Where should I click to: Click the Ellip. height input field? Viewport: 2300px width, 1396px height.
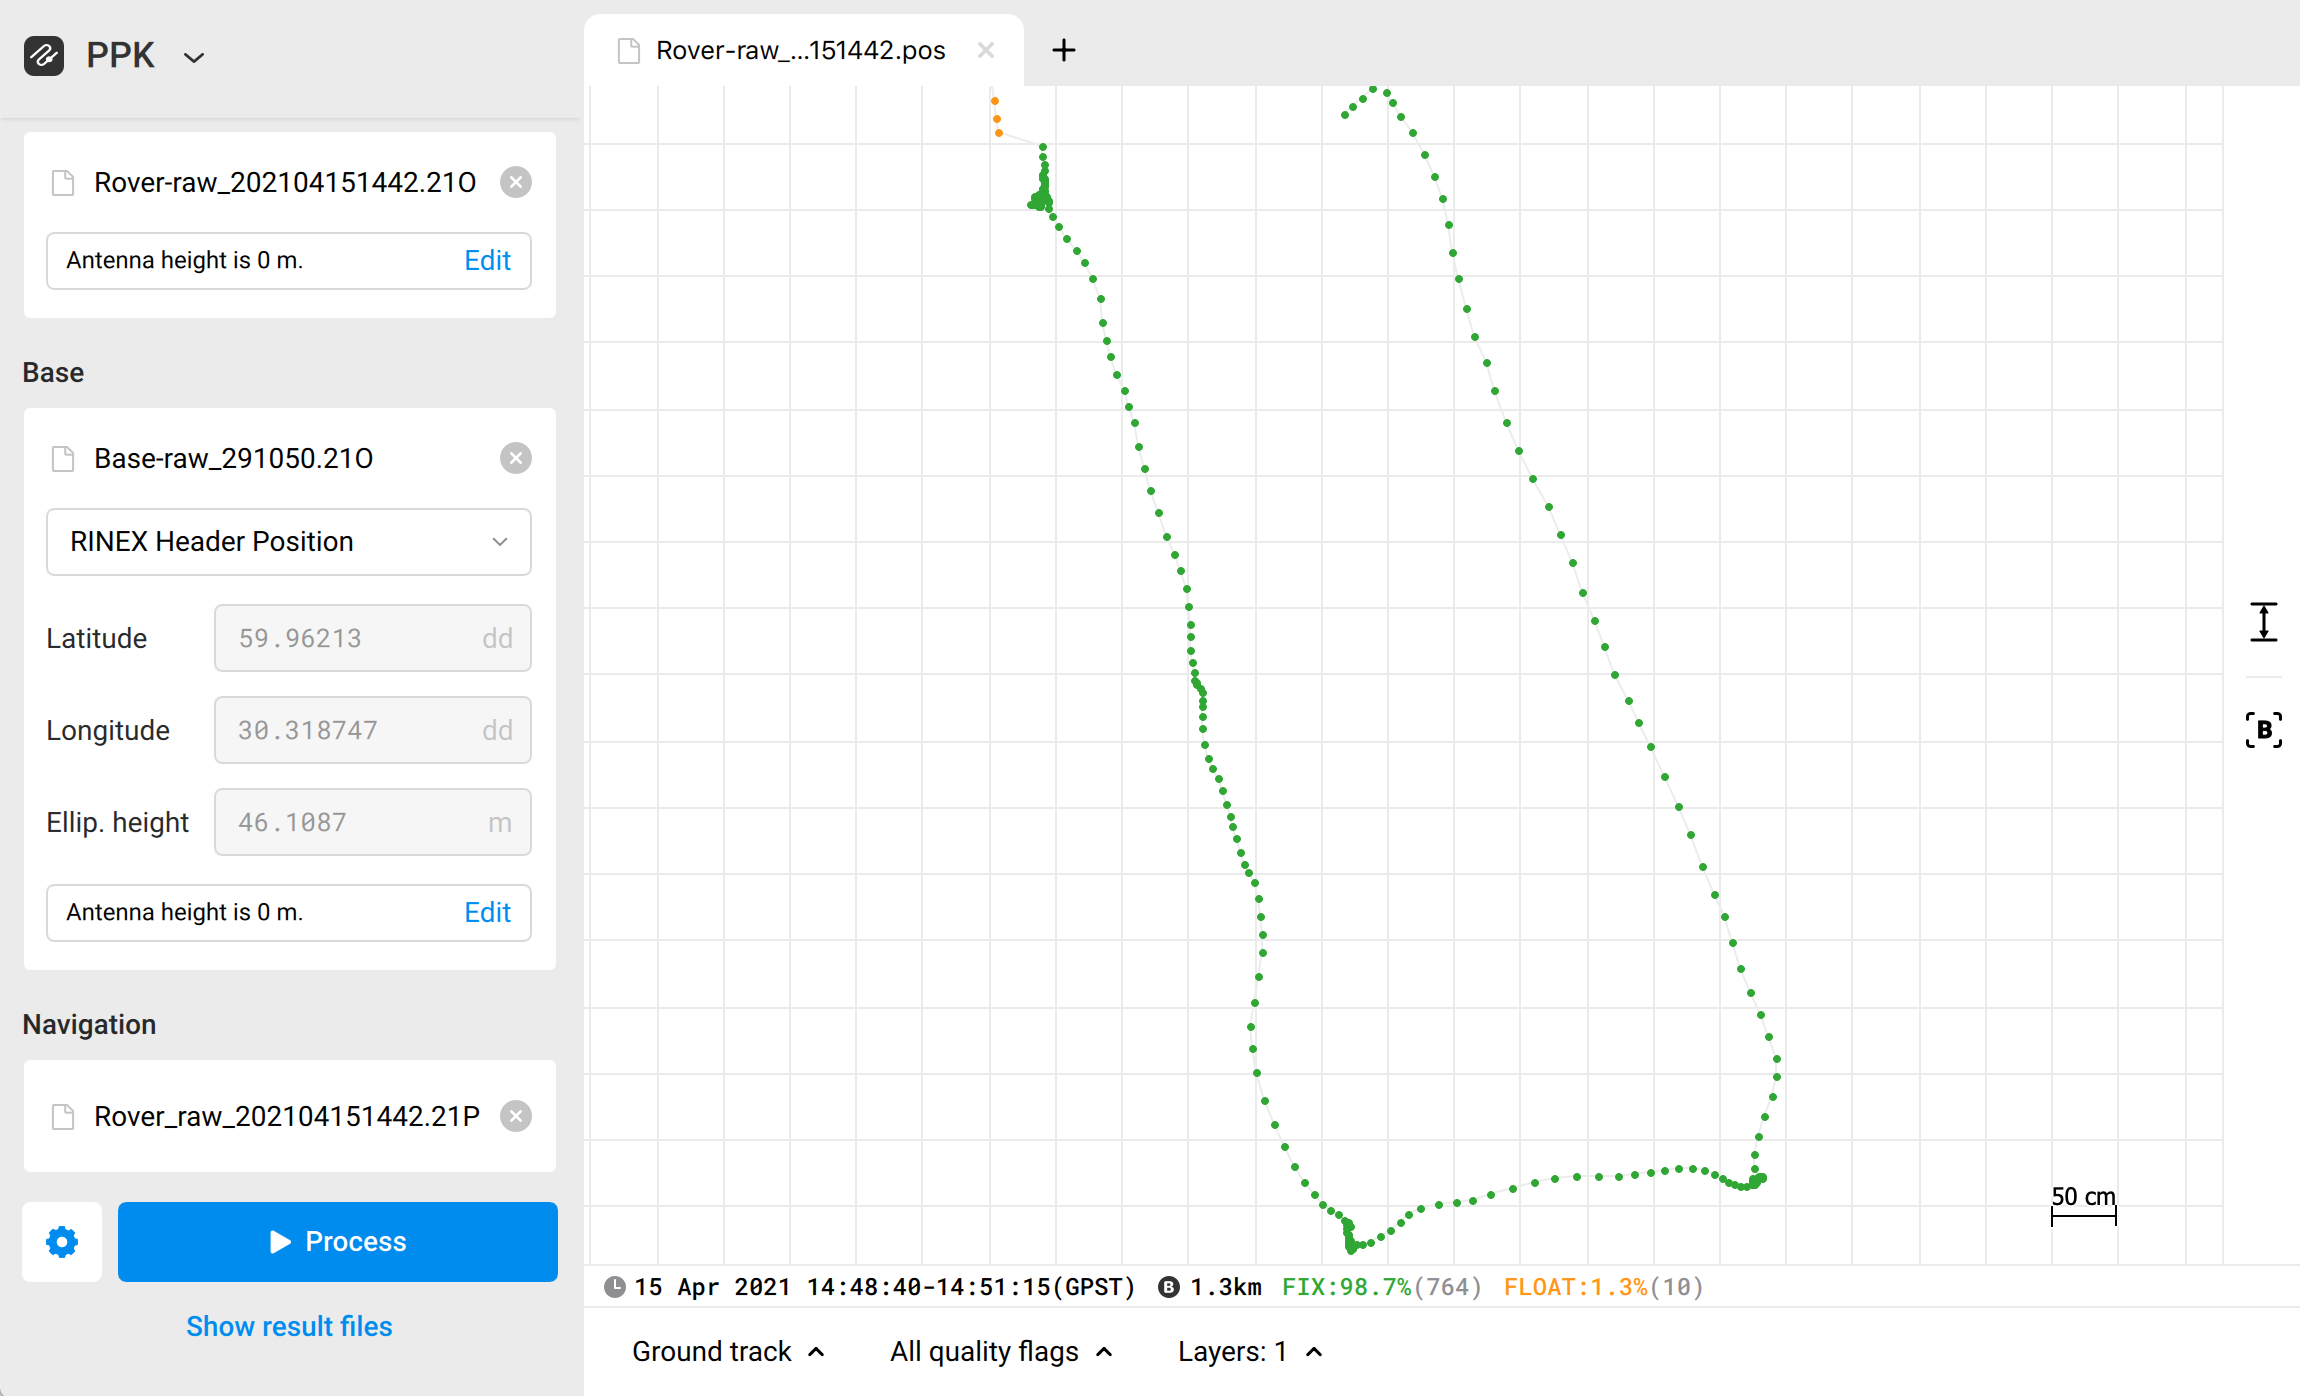coord(373,822)
